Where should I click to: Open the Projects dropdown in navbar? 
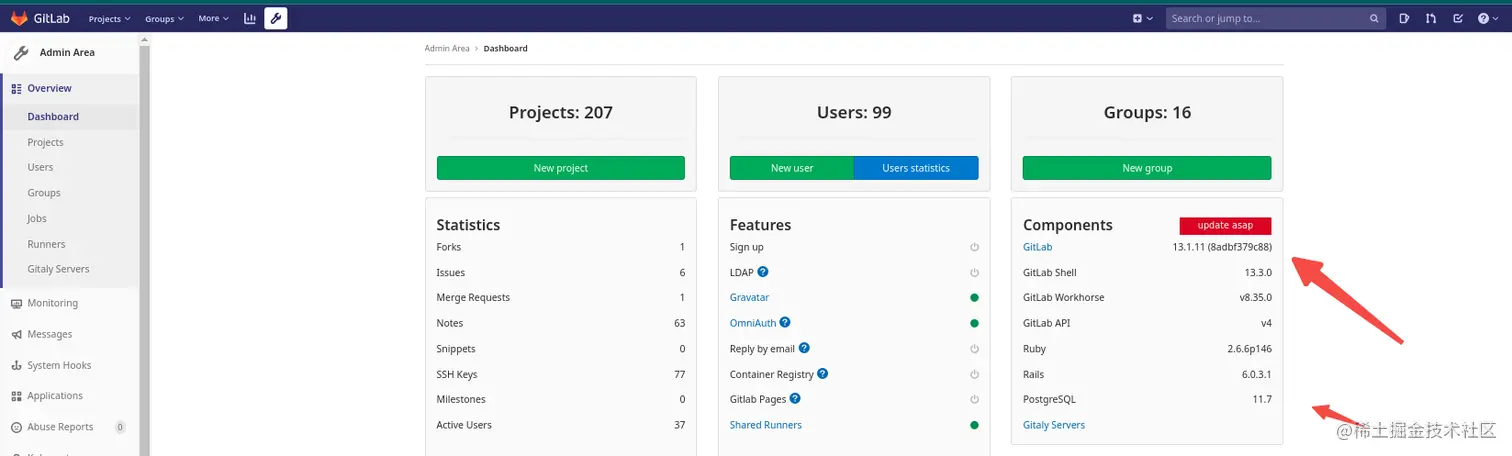pyautogui.click(x=108, y=19)
